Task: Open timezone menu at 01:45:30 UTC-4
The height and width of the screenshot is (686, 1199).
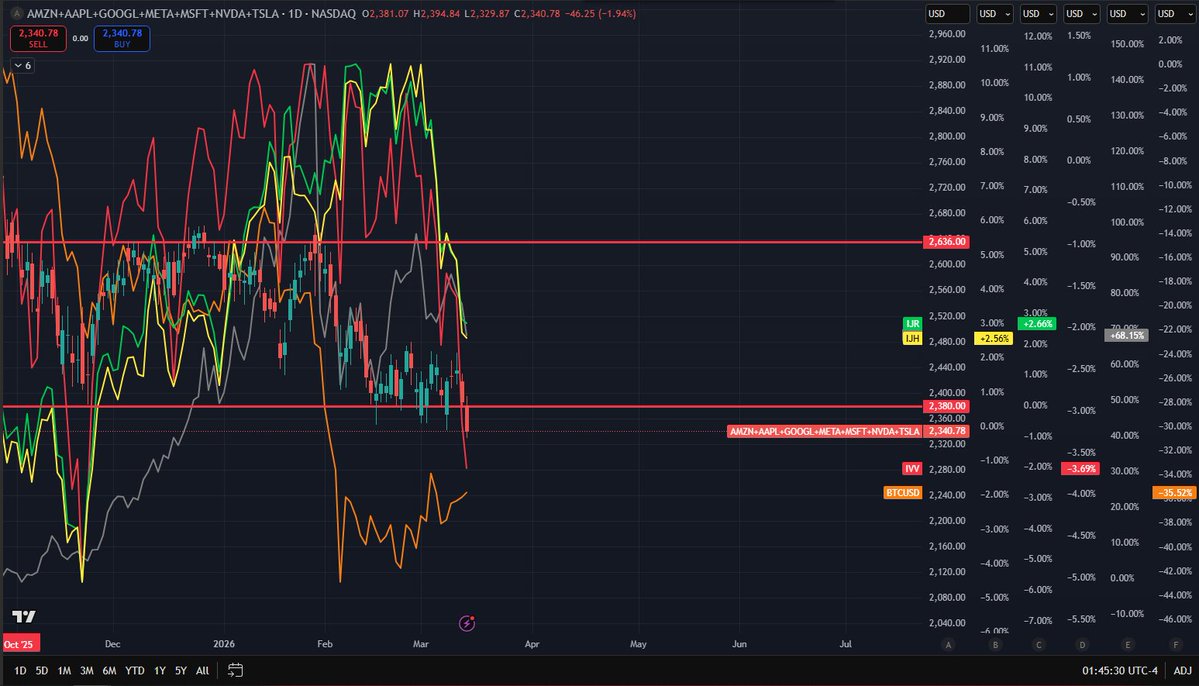Action: [x=1119, y=671]
